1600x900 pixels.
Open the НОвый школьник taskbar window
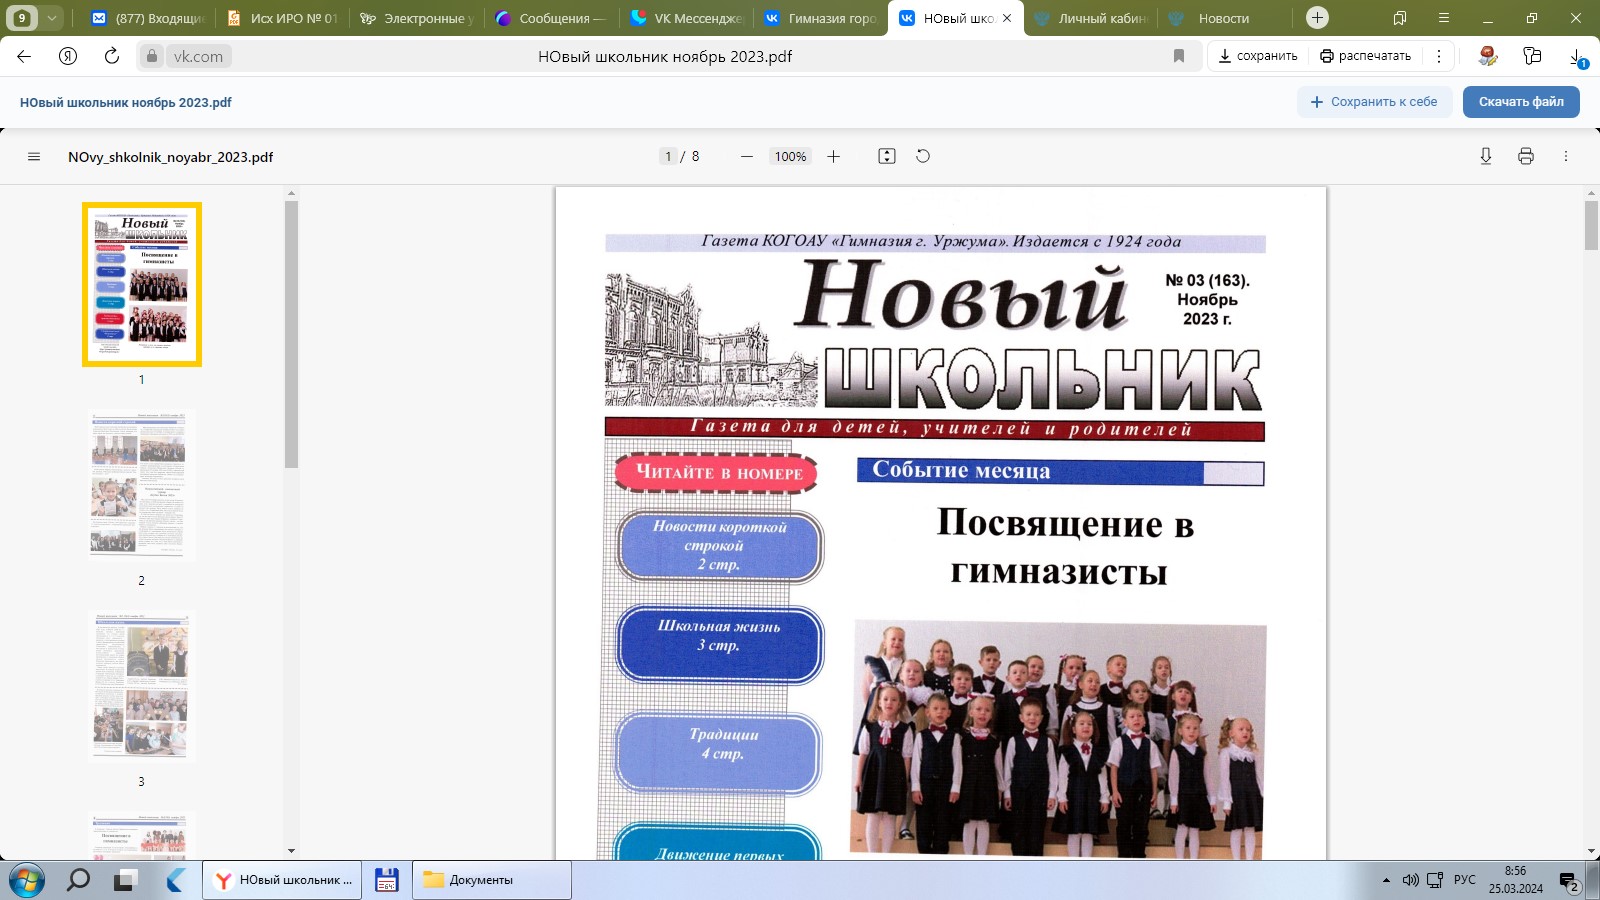point(282,880)
